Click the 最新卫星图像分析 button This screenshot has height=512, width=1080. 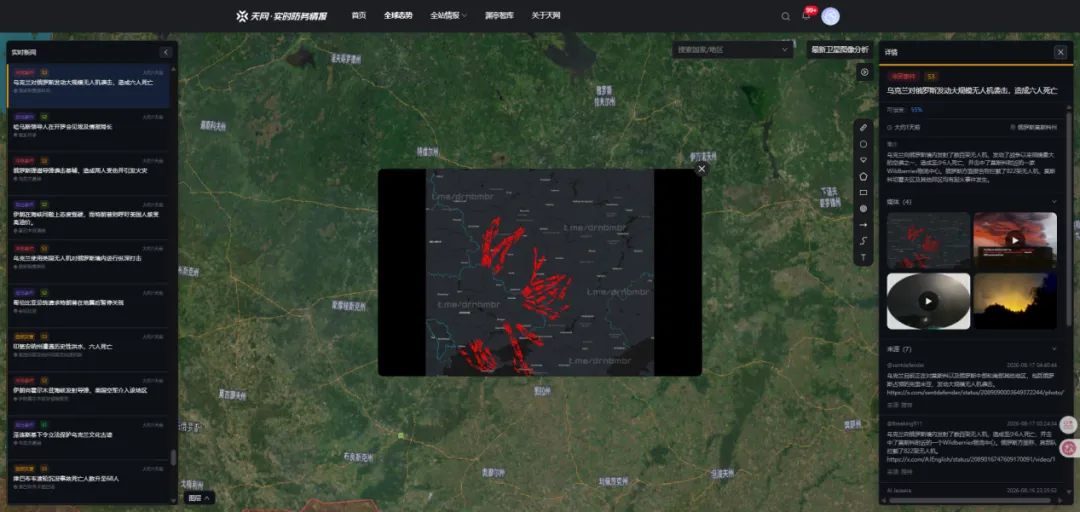839,50
